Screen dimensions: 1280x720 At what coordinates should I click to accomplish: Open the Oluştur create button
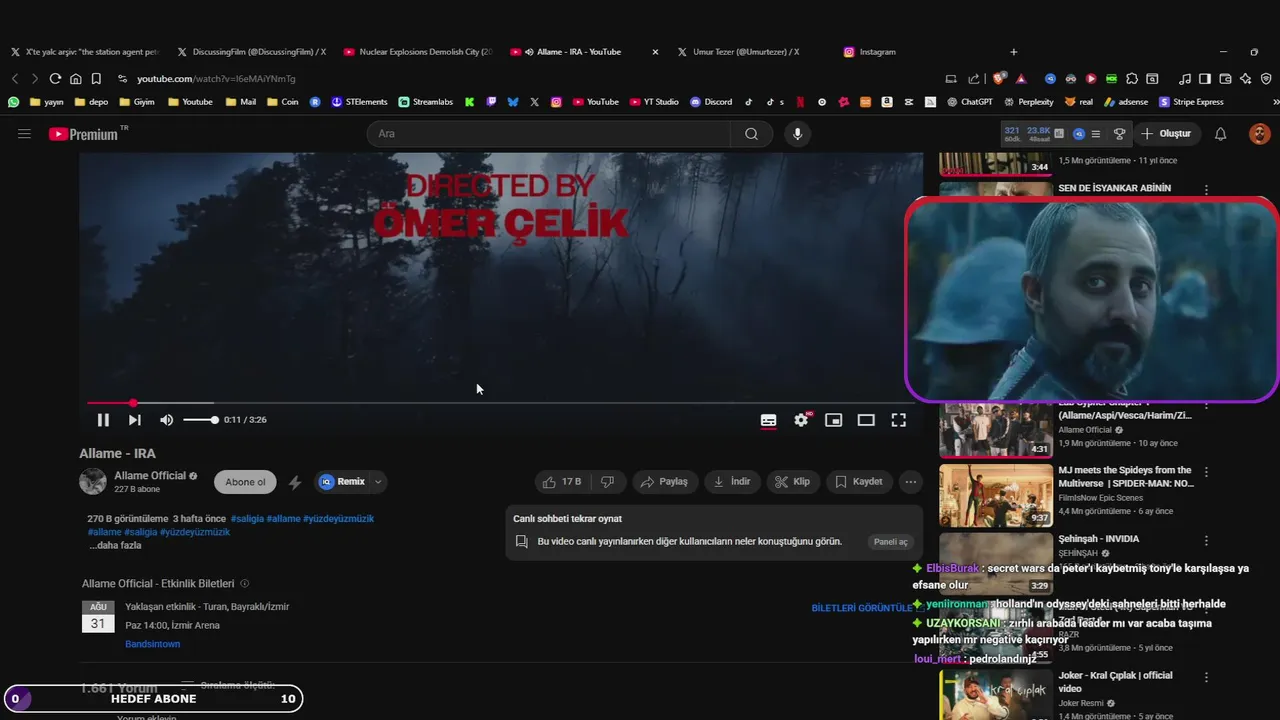pyautogui.click(x=1166, y=134)
